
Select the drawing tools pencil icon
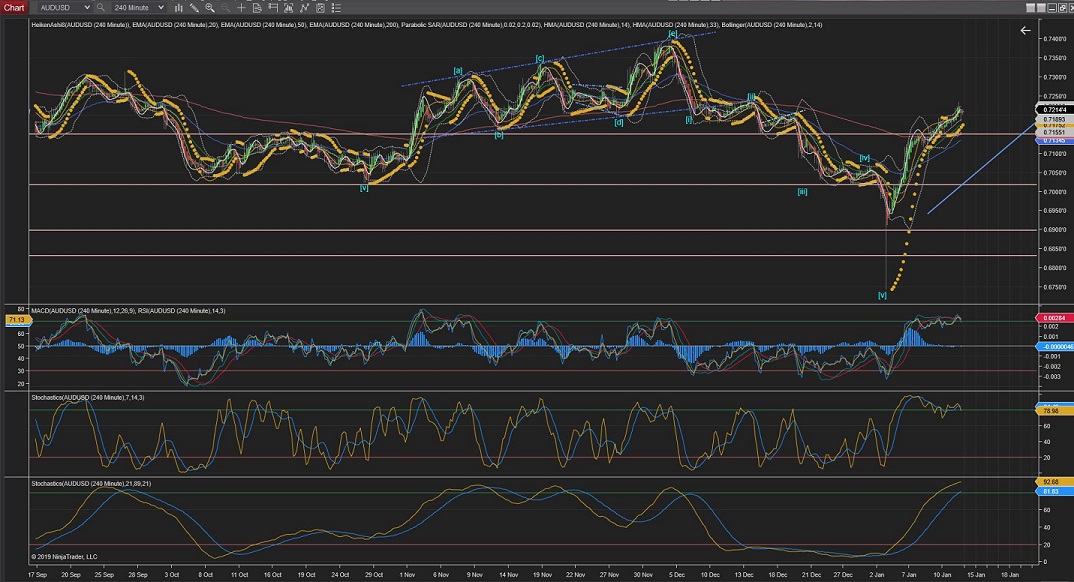point(195,8)
